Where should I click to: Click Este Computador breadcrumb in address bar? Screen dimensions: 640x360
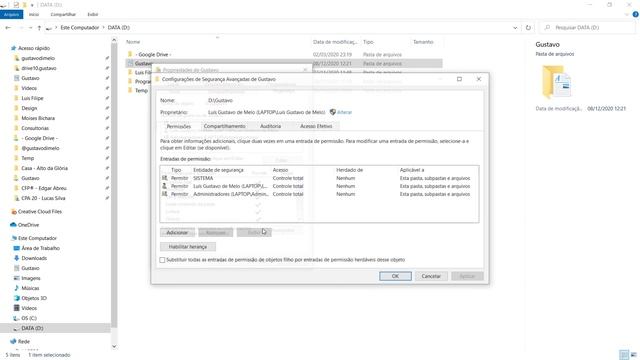80,28
